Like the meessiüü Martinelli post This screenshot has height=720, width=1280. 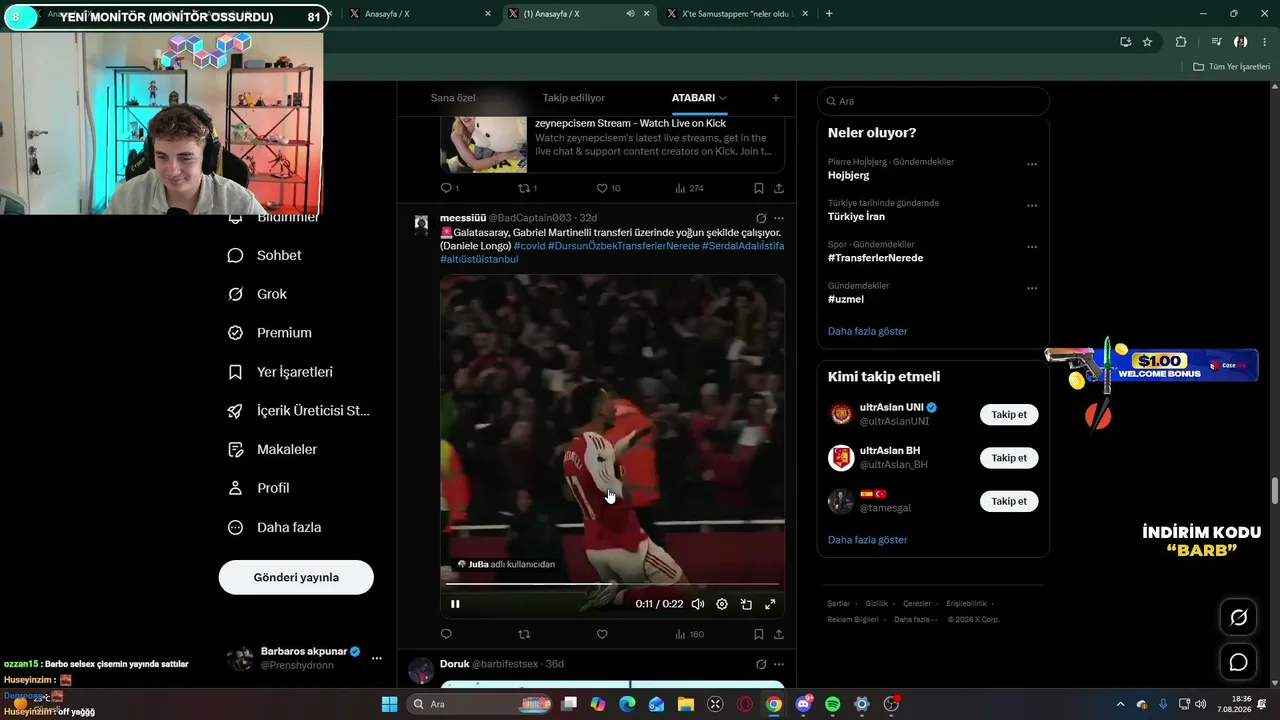(x=602, y=634)
